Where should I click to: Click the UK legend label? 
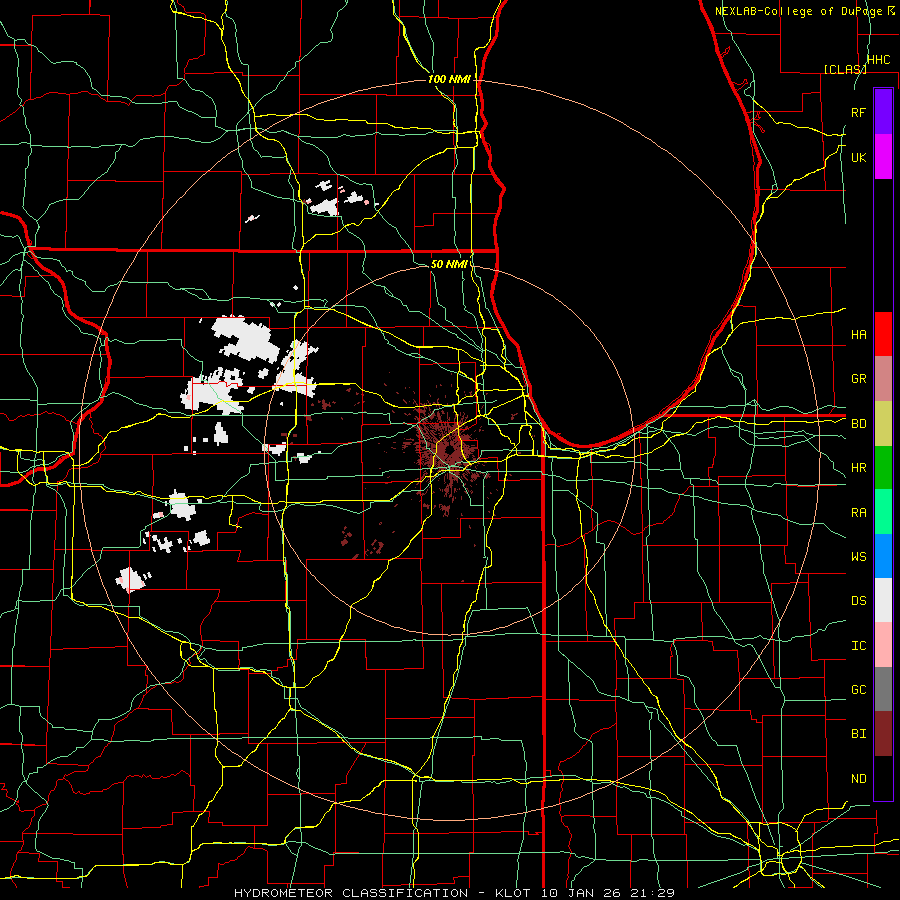(859, 158)
